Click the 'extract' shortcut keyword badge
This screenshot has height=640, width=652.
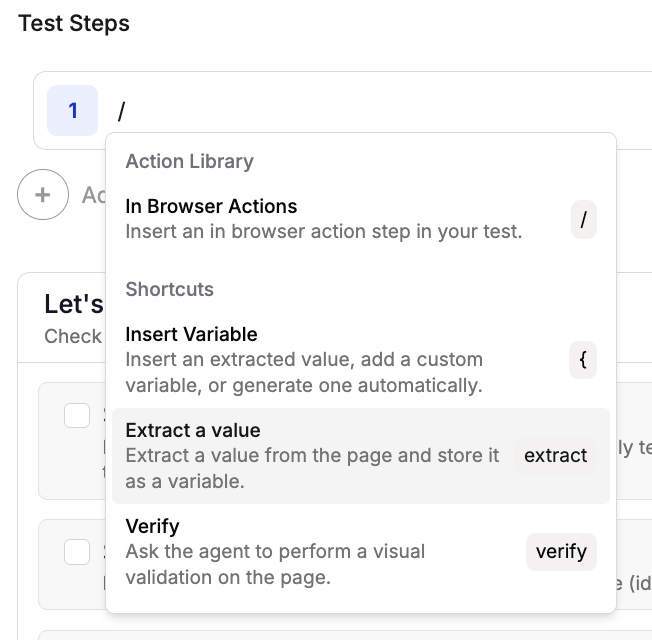tap(555, 455)
